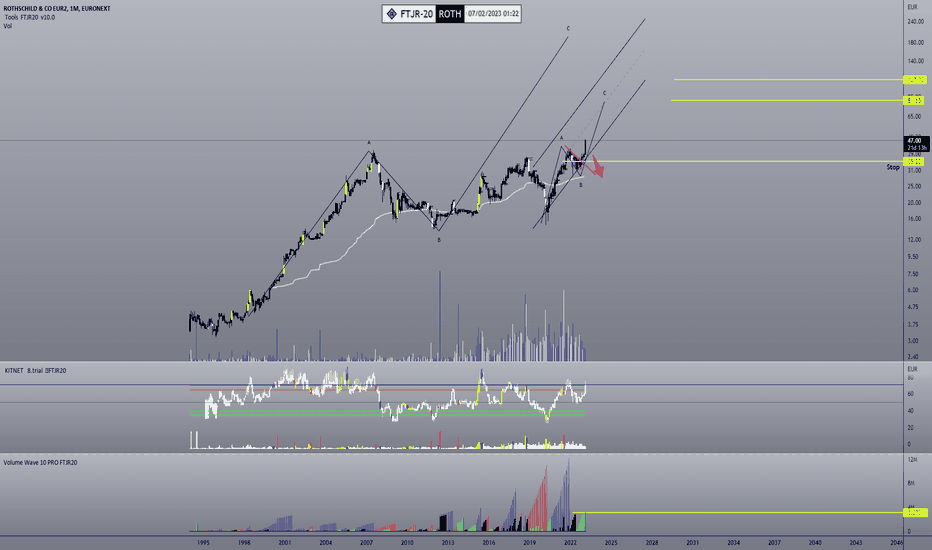The height and width of the screenshot is (550, 932).
Task: Click the 2004 year on time axis
Action: click(326, 543)
